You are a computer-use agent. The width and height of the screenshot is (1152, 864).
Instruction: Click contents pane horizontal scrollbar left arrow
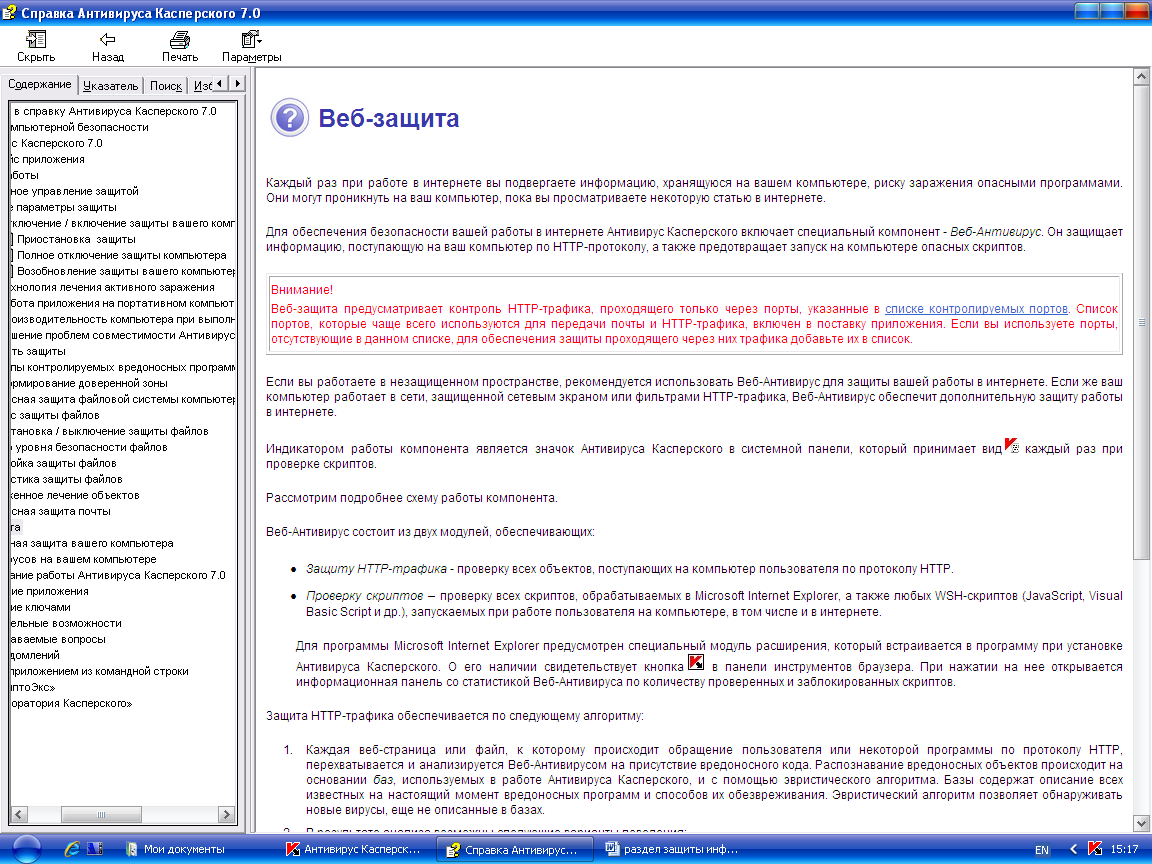pos(19,814)
